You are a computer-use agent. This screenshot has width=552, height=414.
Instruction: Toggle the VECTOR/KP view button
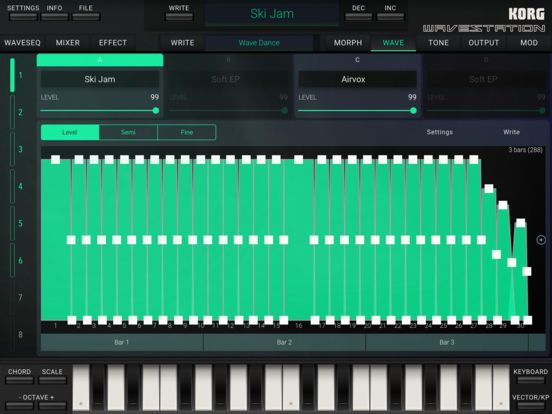click(531, 401)
